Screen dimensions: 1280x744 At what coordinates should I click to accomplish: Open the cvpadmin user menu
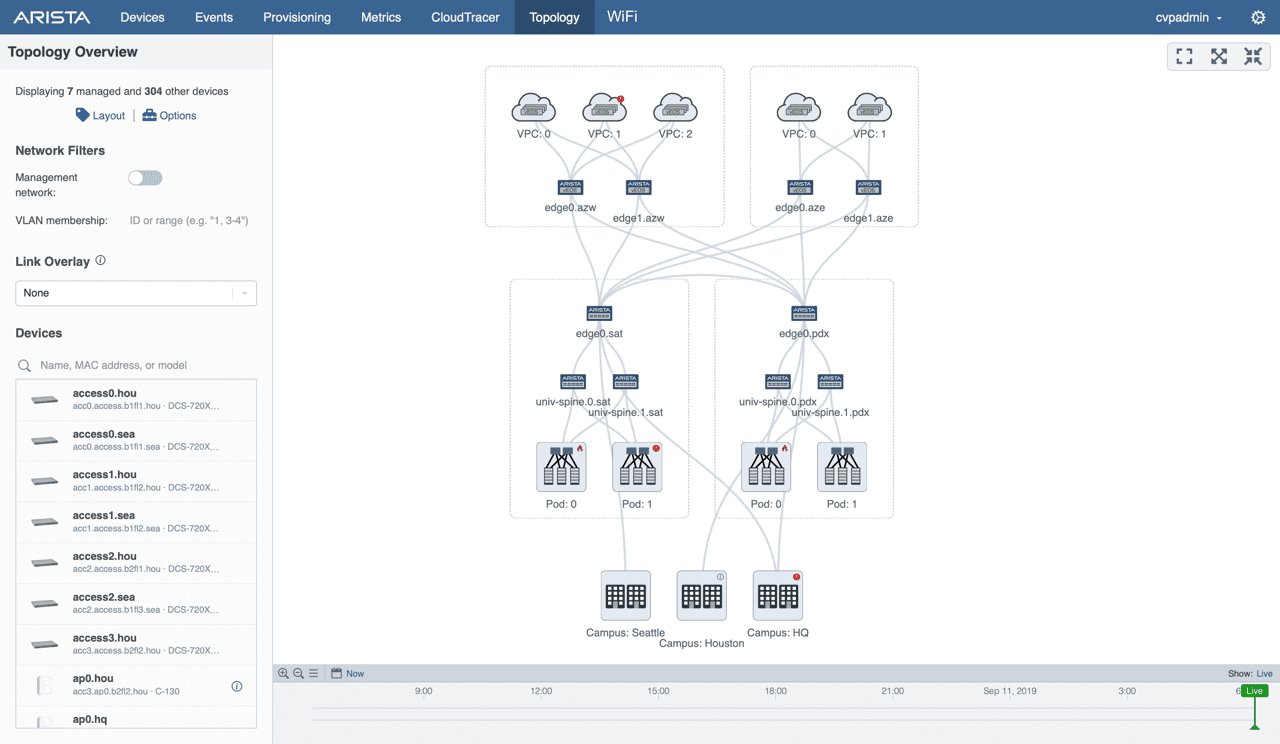tap(1186, 17)
